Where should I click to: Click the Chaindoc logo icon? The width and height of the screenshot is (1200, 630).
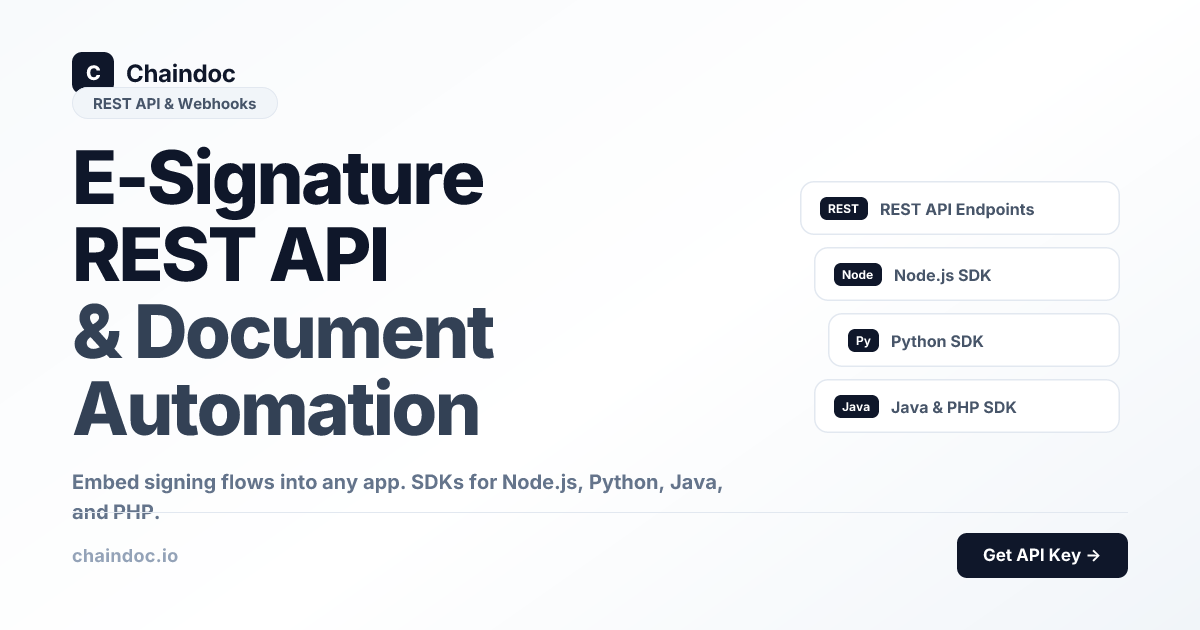[93, 72]
